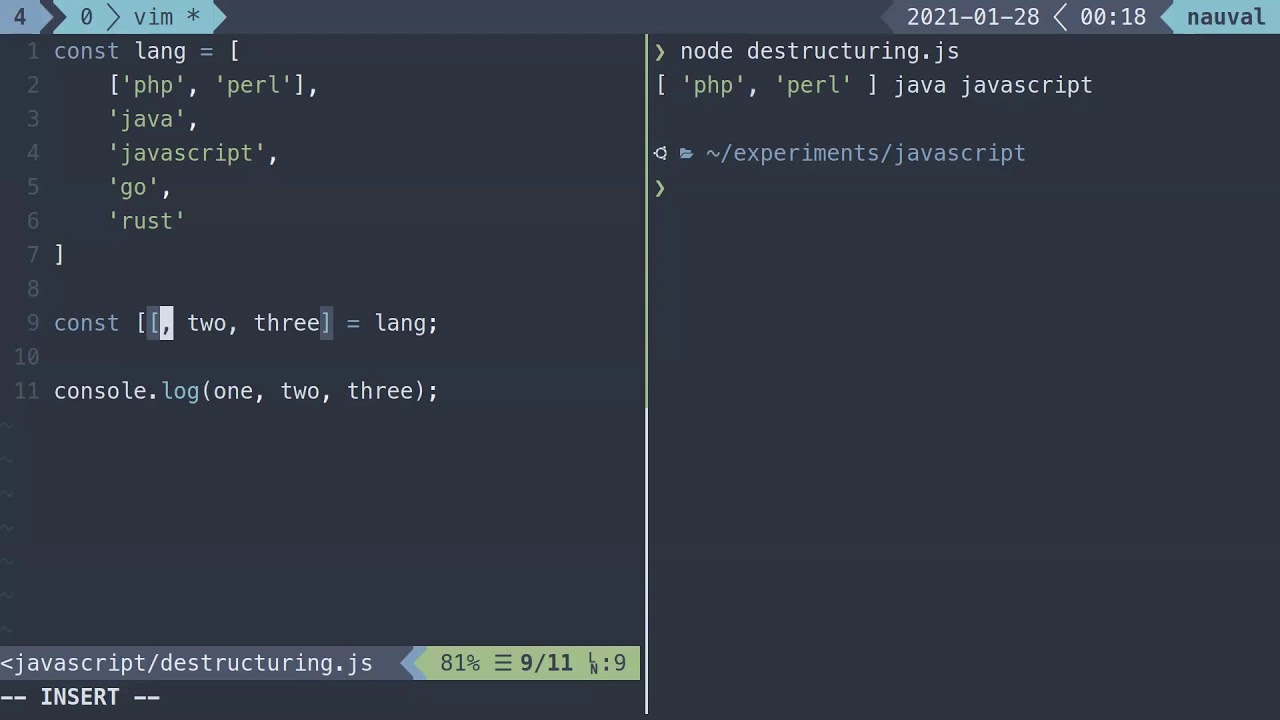Click the file name javascript/destructuring.js in statusline
Screen dimensions: 1280x720
(193, 663)
